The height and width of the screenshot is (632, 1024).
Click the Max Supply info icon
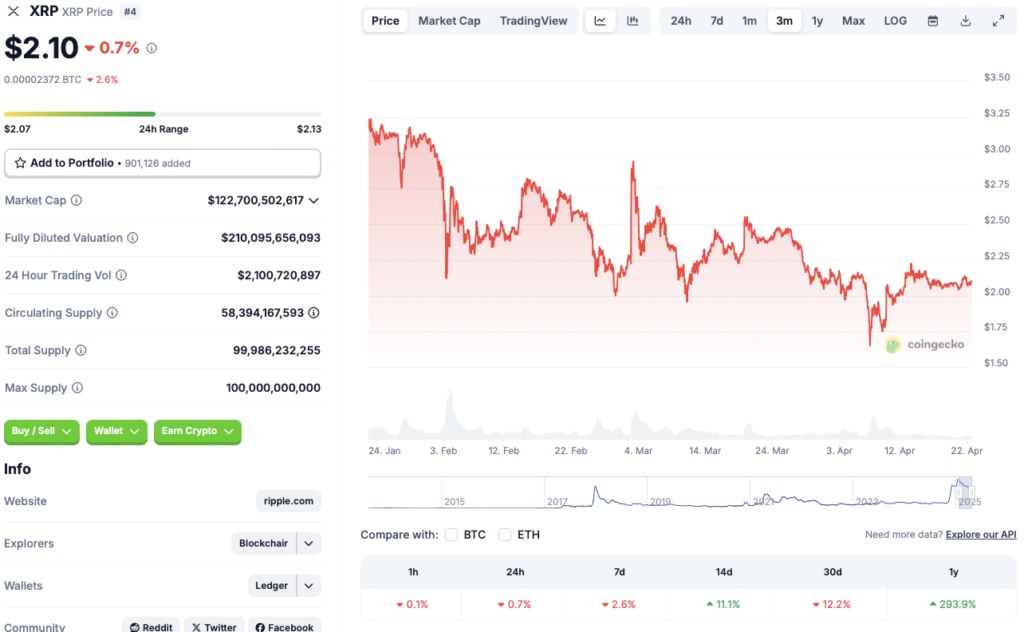77,388
